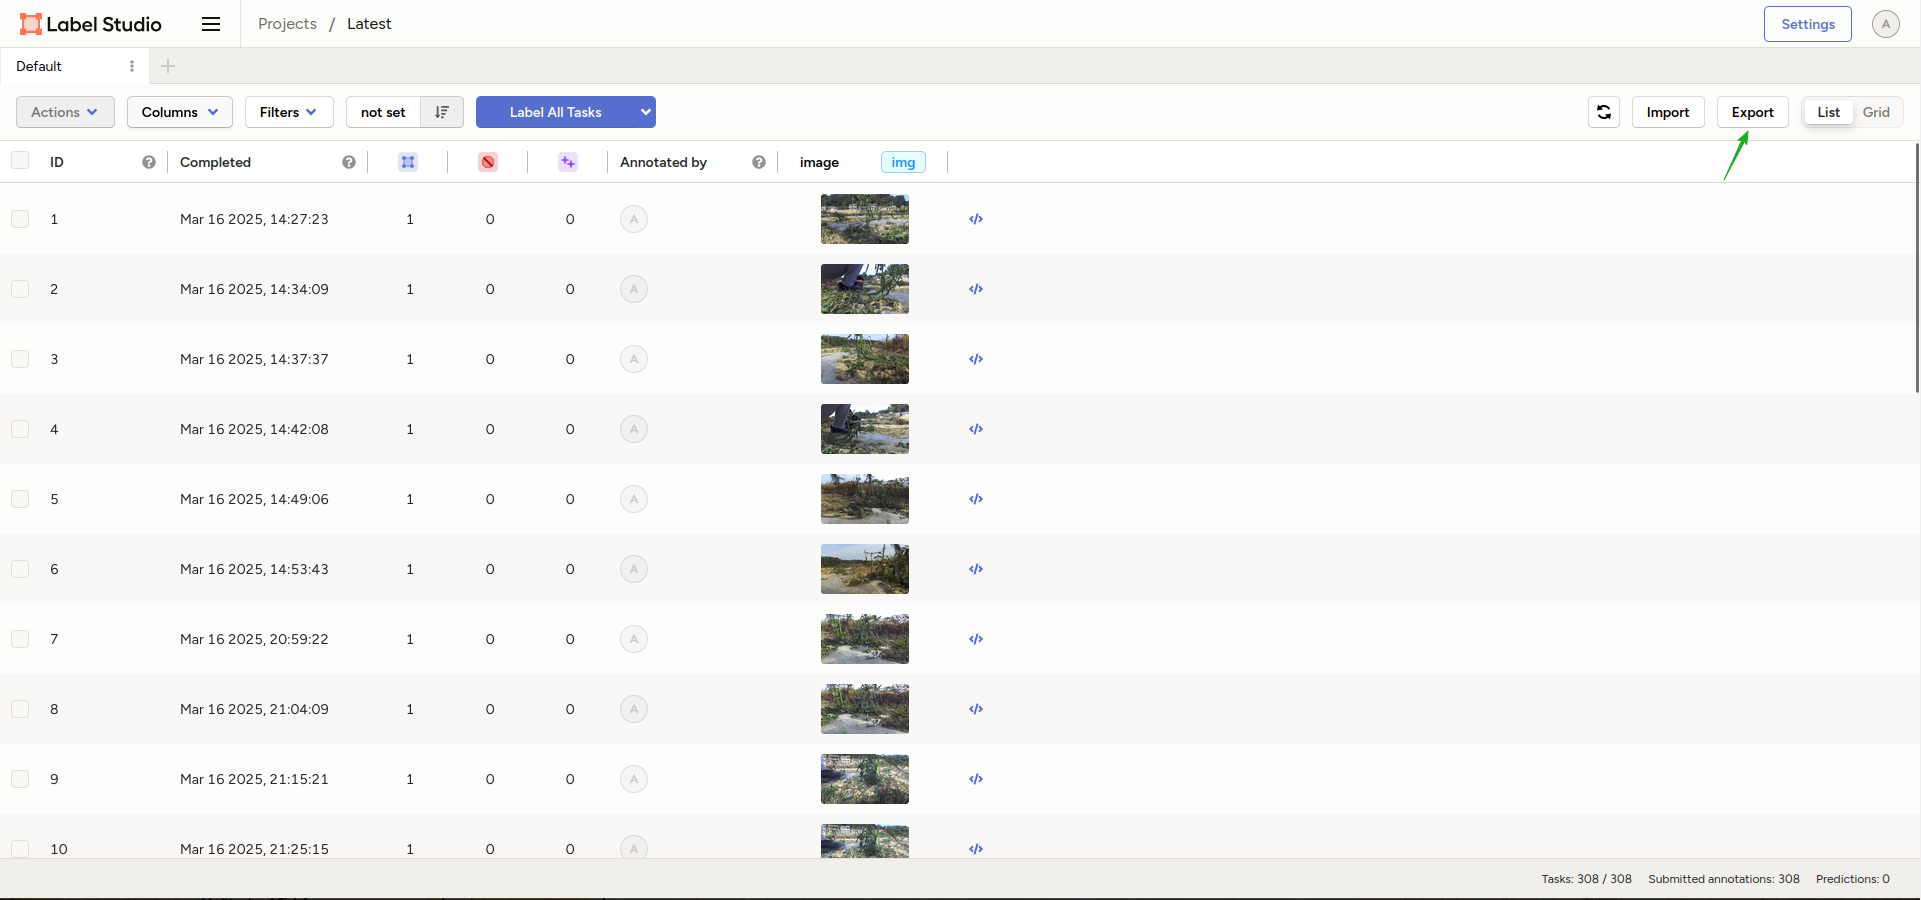Click the cancelled annotations column icon
The height and width of the screenshot is (900, 1921).
[488, 162]
